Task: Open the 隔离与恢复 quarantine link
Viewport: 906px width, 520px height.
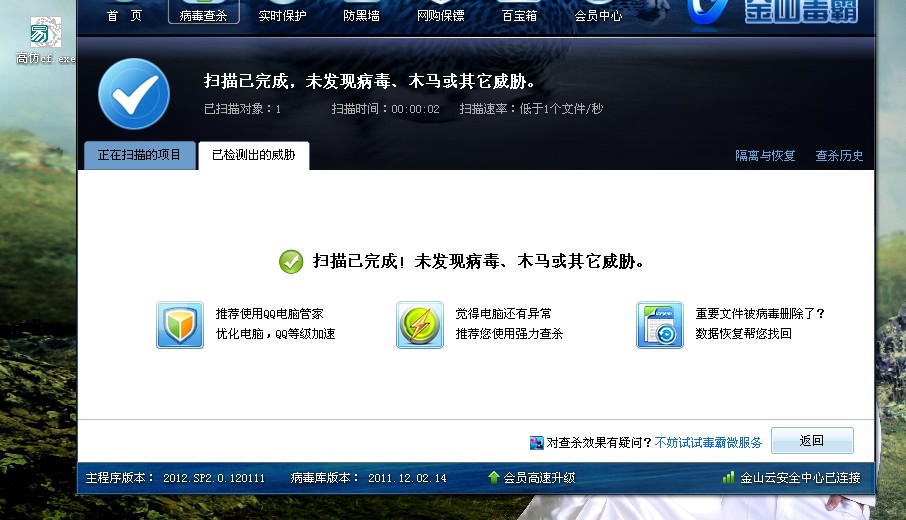Action: point(765,155)
